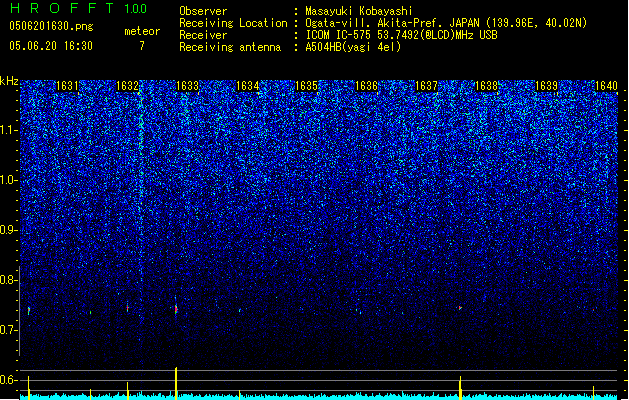Click the 0.8 kHz axis label
The width and height of the screenshot is (629, 400).
pos(8,280)
